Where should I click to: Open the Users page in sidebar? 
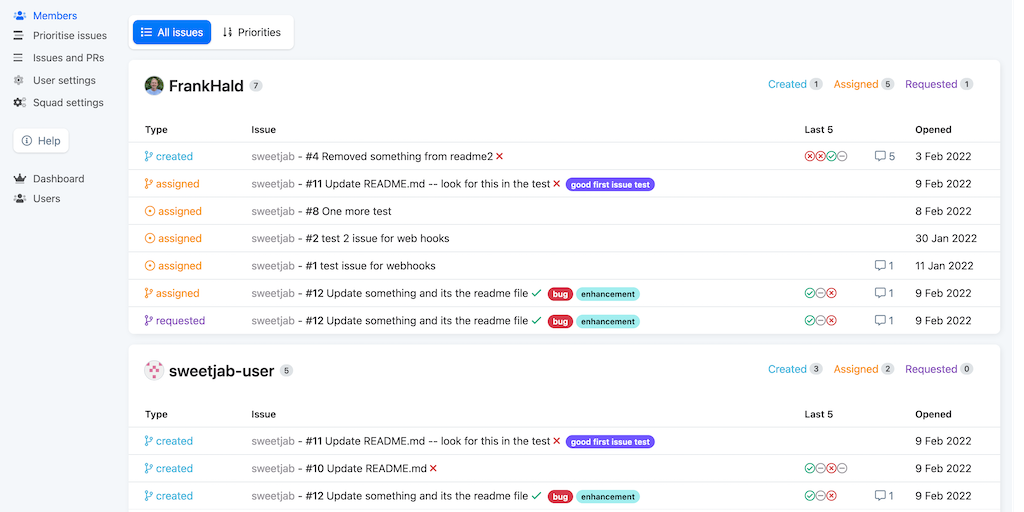pyautogui.click(x=46, y=199)
